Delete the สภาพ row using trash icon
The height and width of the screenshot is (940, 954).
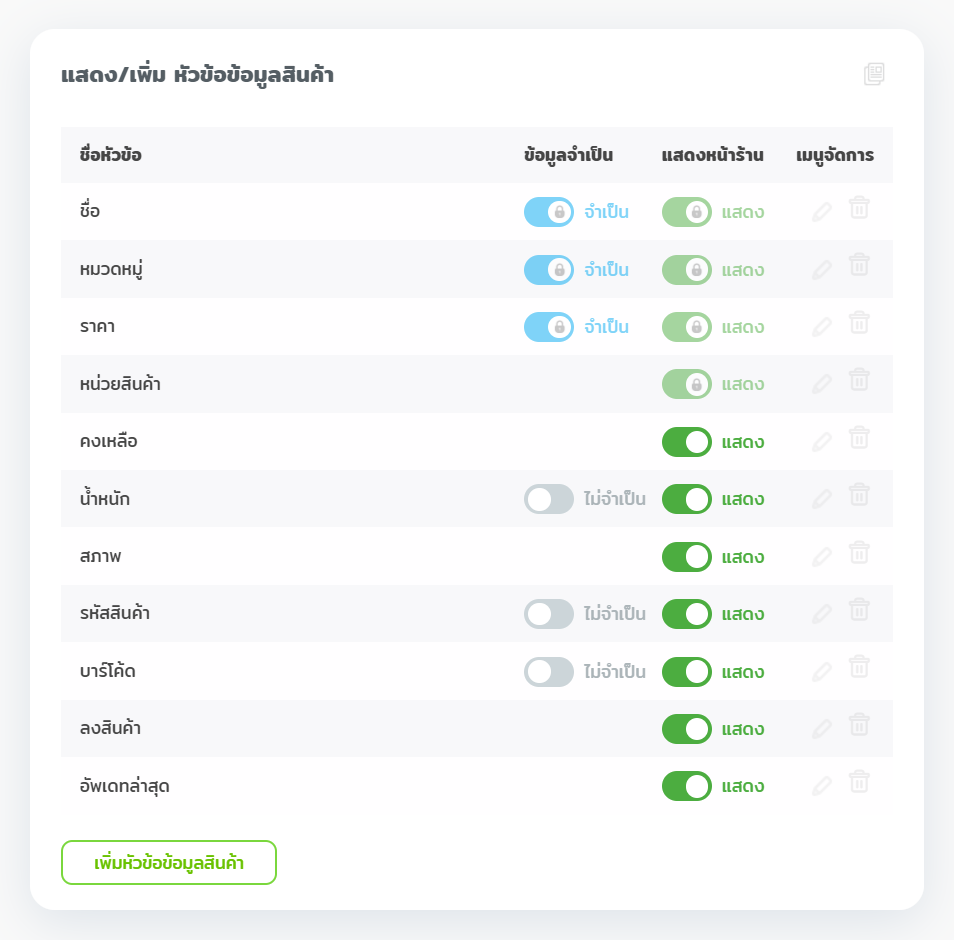pos(859,553)
